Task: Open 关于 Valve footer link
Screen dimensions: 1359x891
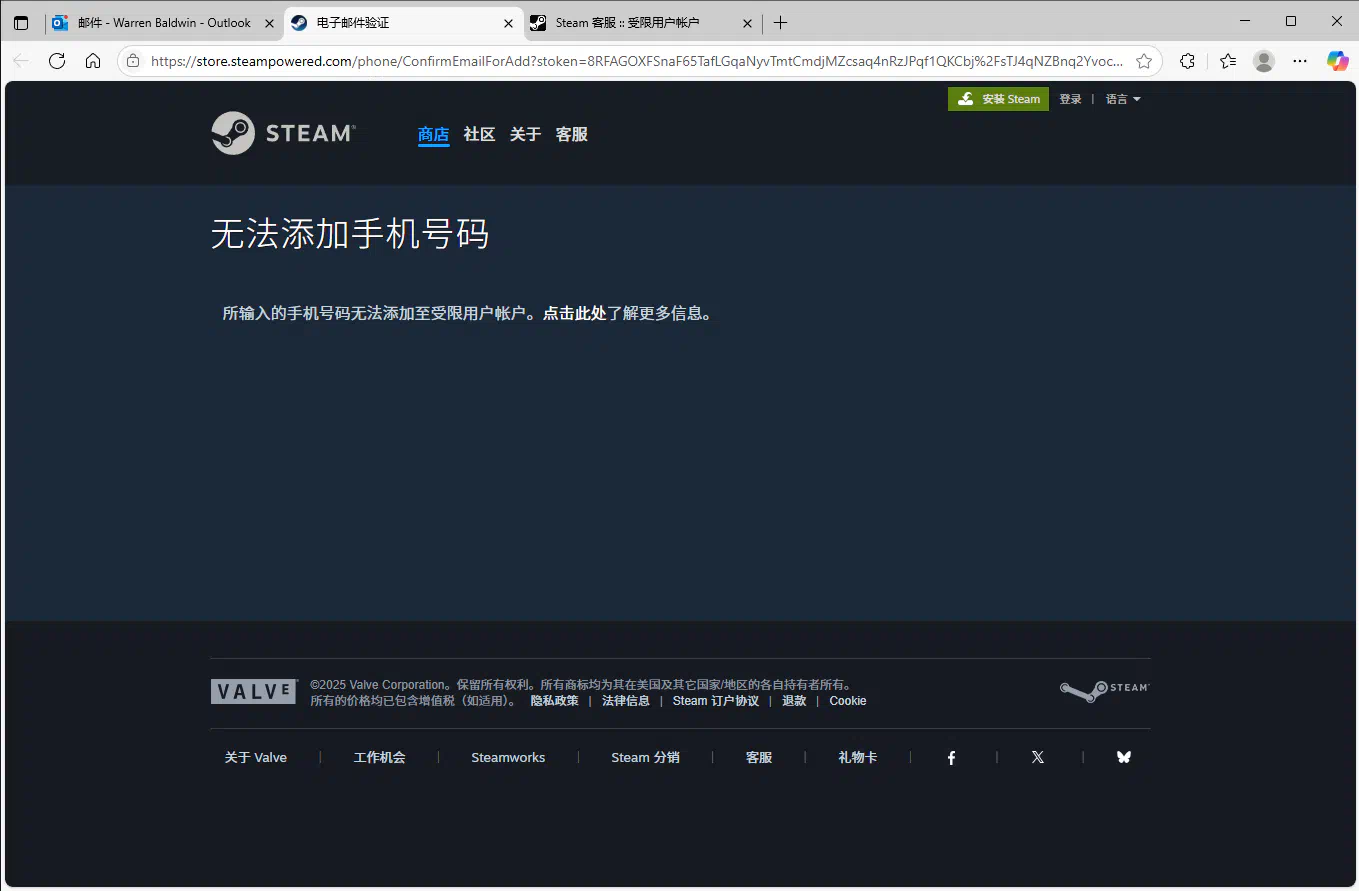Action: 256,757
